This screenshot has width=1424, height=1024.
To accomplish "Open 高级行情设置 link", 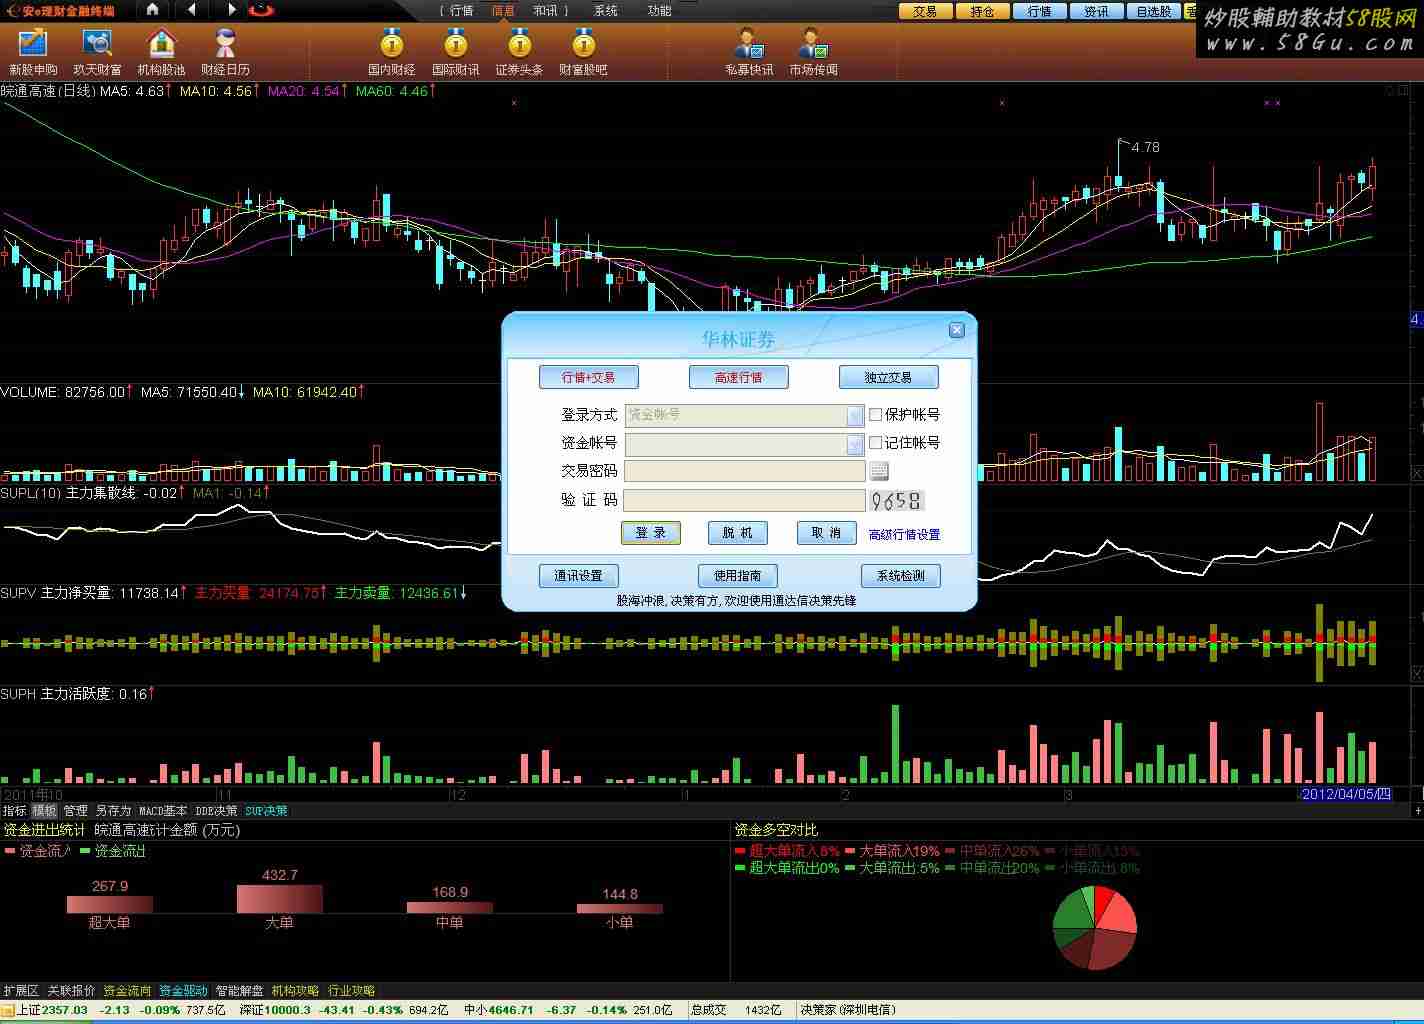I will click(905, 535).
